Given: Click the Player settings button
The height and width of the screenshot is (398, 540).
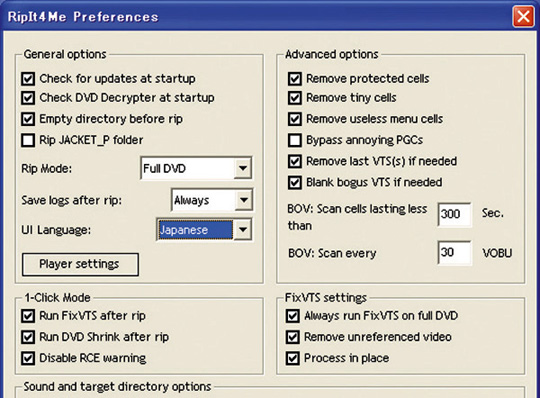Looking at the screenshot, I should [80, 264].
